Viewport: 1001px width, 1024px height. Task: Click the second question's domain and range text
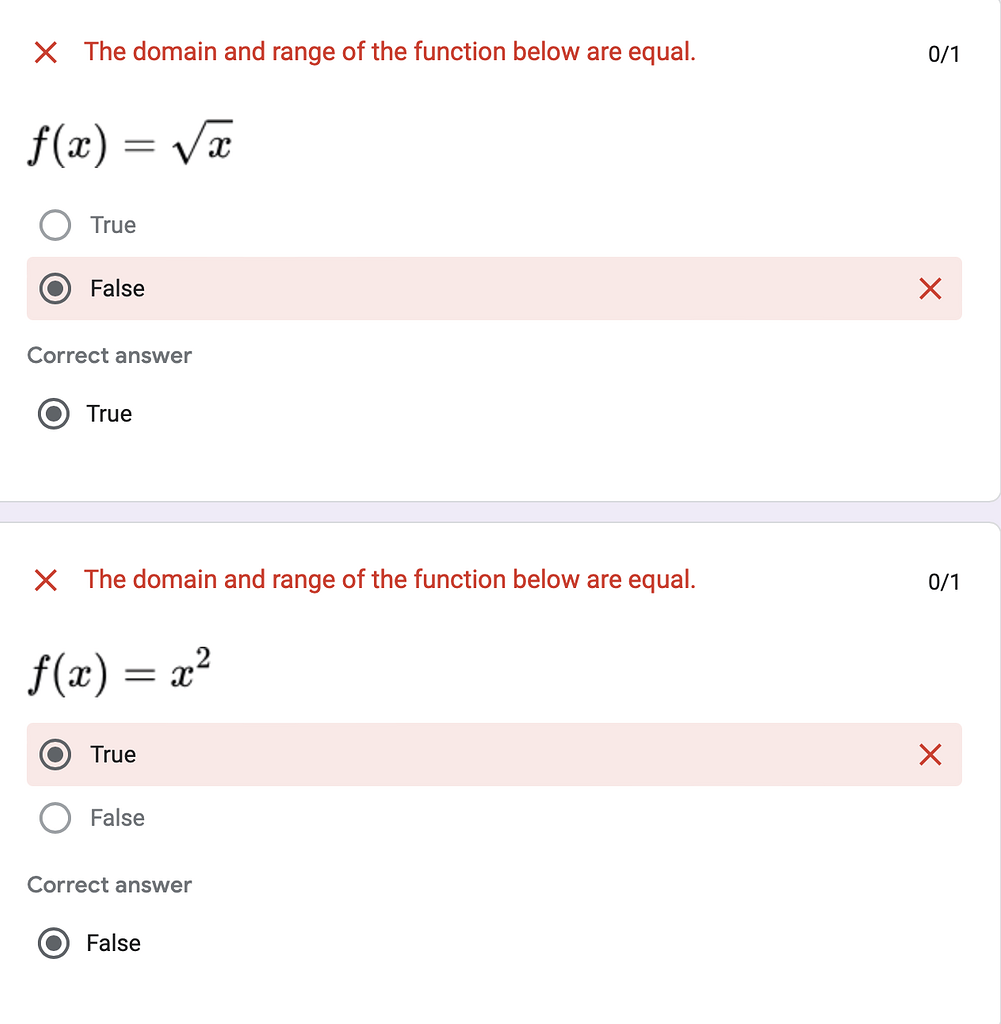(389, 579)
